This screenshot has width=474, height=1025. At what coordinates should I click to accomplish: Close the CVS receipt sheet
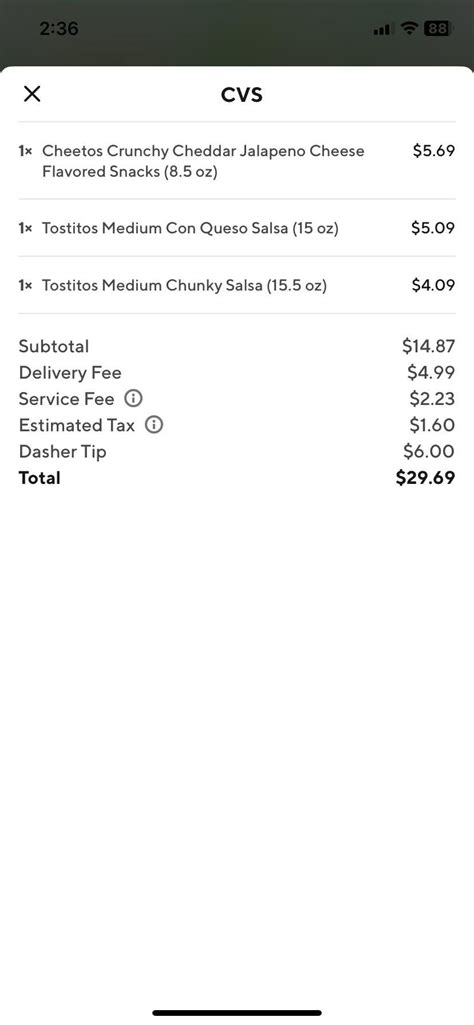(32, 94)
